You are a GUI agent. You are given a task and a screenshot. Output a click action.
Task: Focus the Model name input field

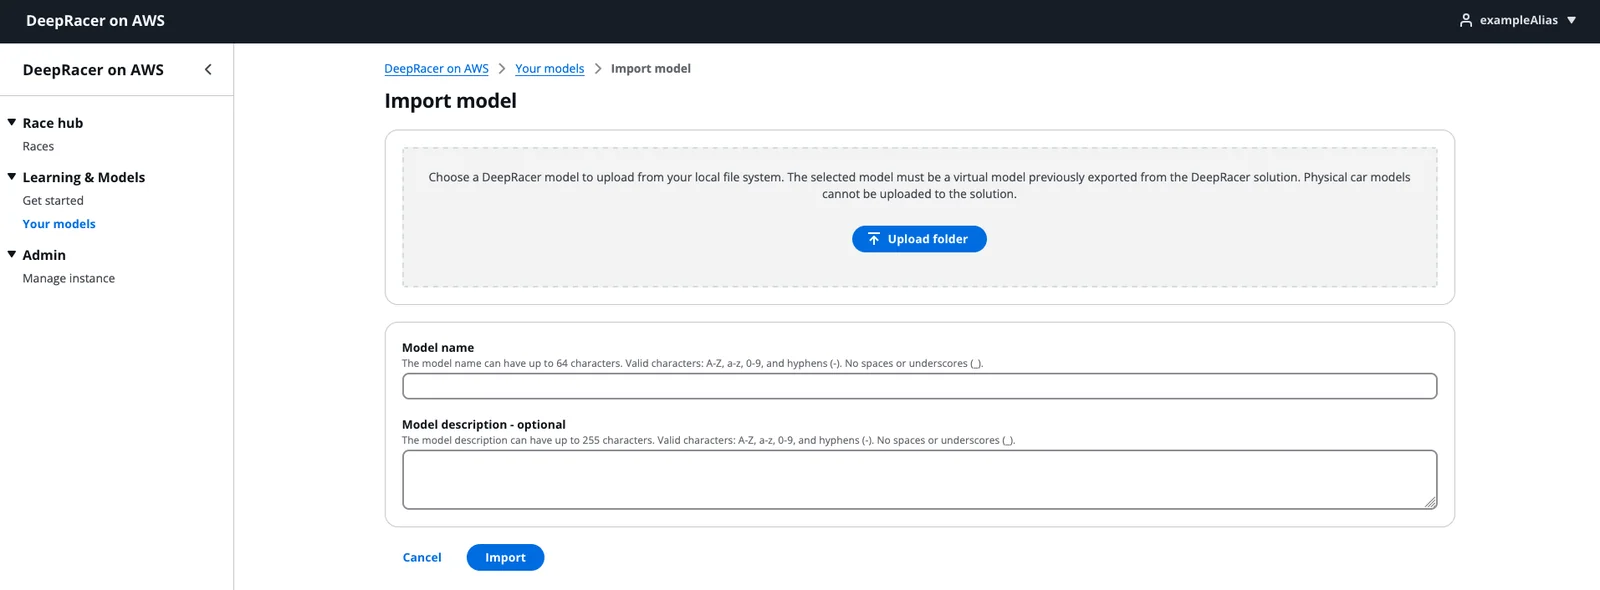(919, 386)
